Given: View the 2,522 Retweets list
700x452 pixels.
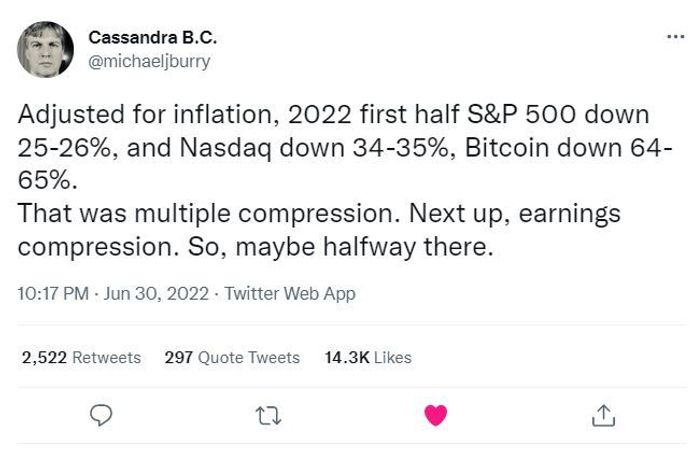Looking at the screenshot, I should [81, 357].
